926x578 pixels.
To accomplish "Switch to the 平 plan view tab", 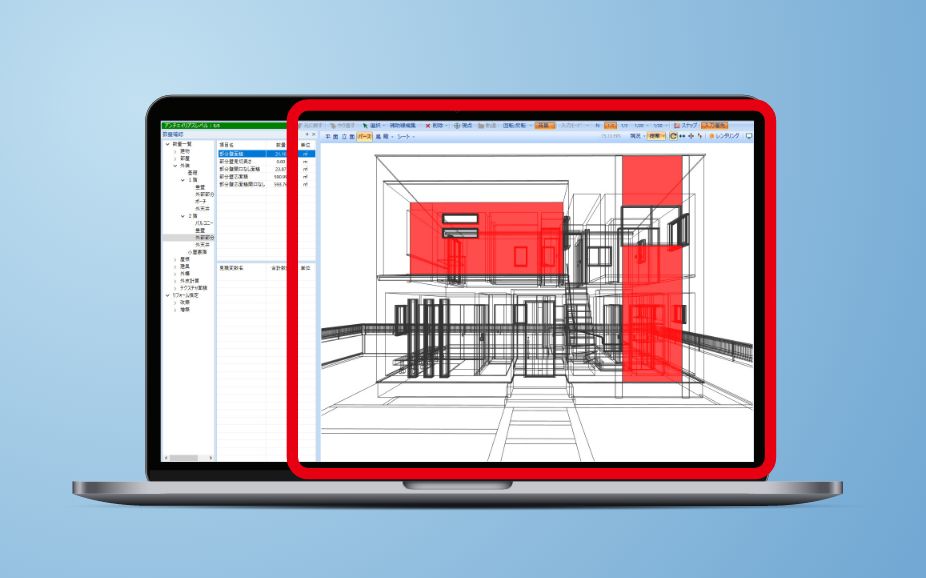I will pyautogui.click(x=327, y=135).
